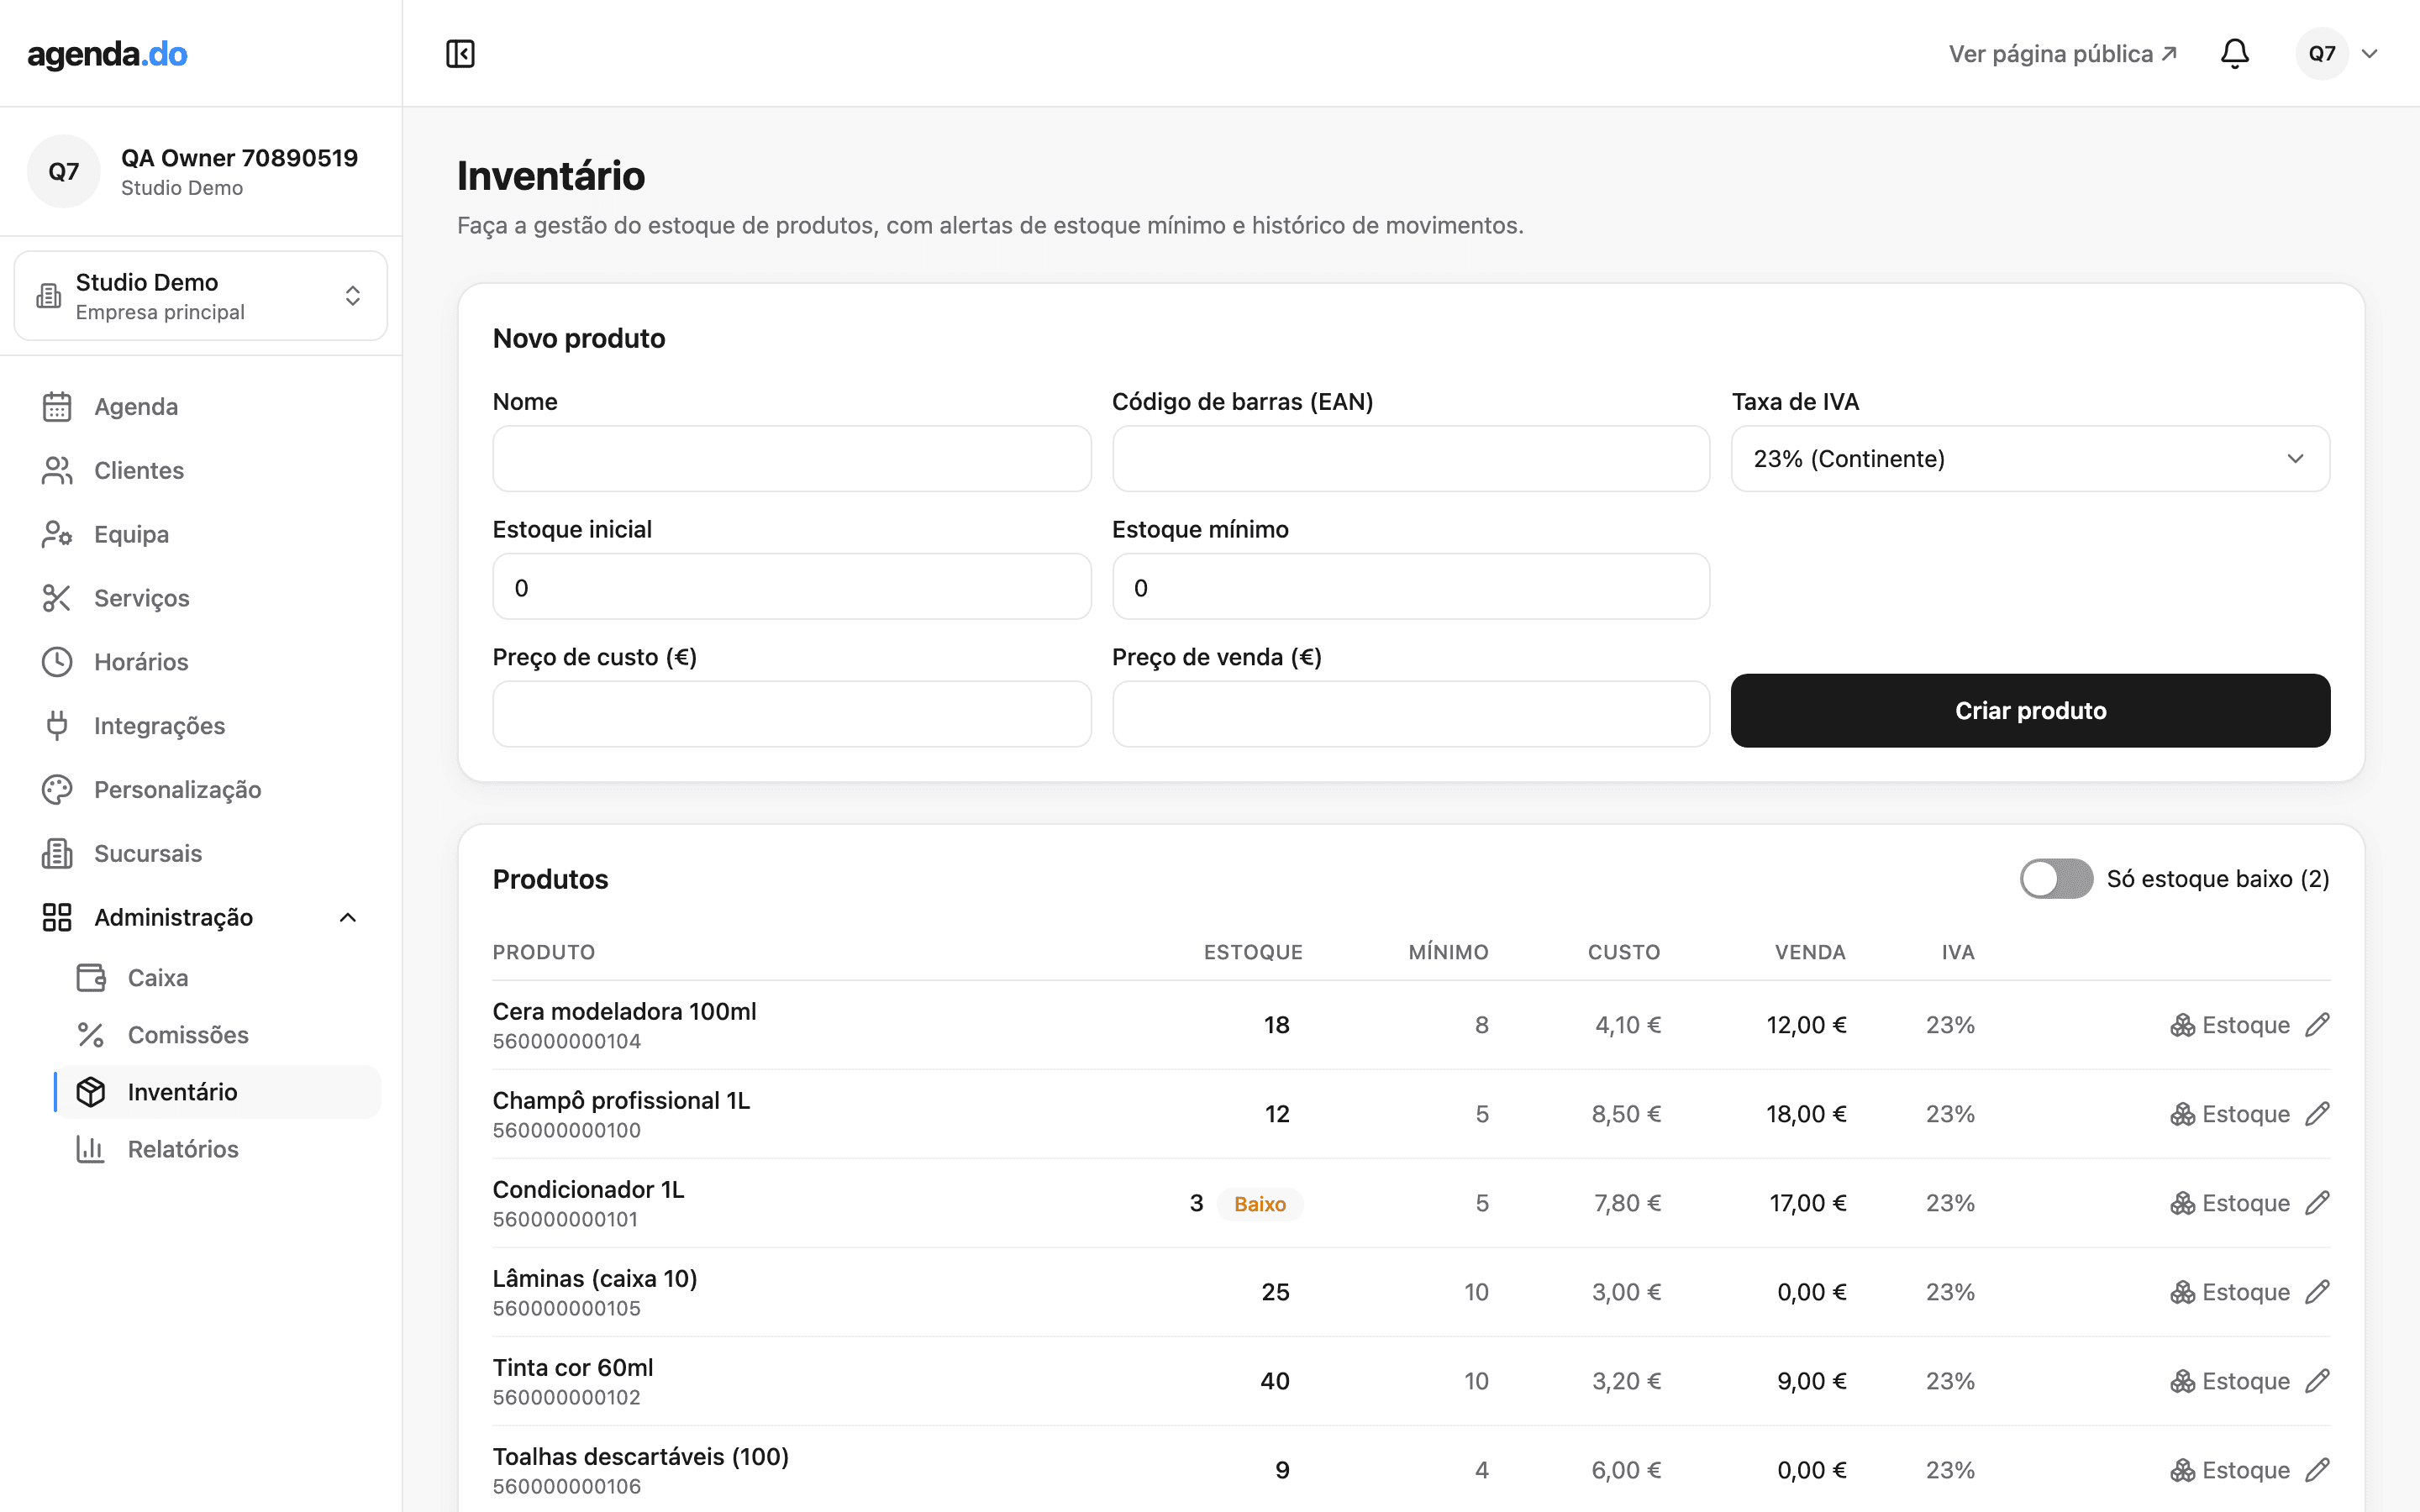The height and width of the screenshot is (1512, 2420).
Task: Click the Criar produto button
Action: click(x=2030, y=711)
